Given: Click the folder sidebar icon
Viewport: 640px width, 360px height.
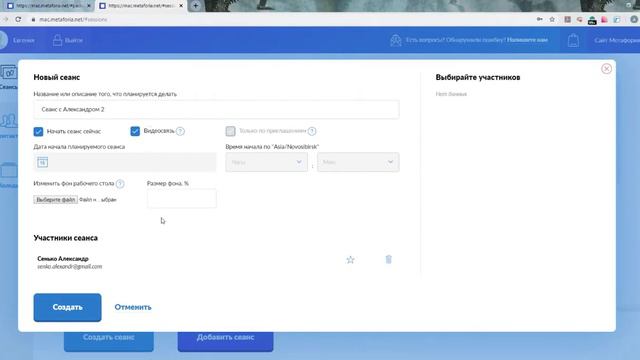Looking at the screenshot, I should (x=9, y=170).
